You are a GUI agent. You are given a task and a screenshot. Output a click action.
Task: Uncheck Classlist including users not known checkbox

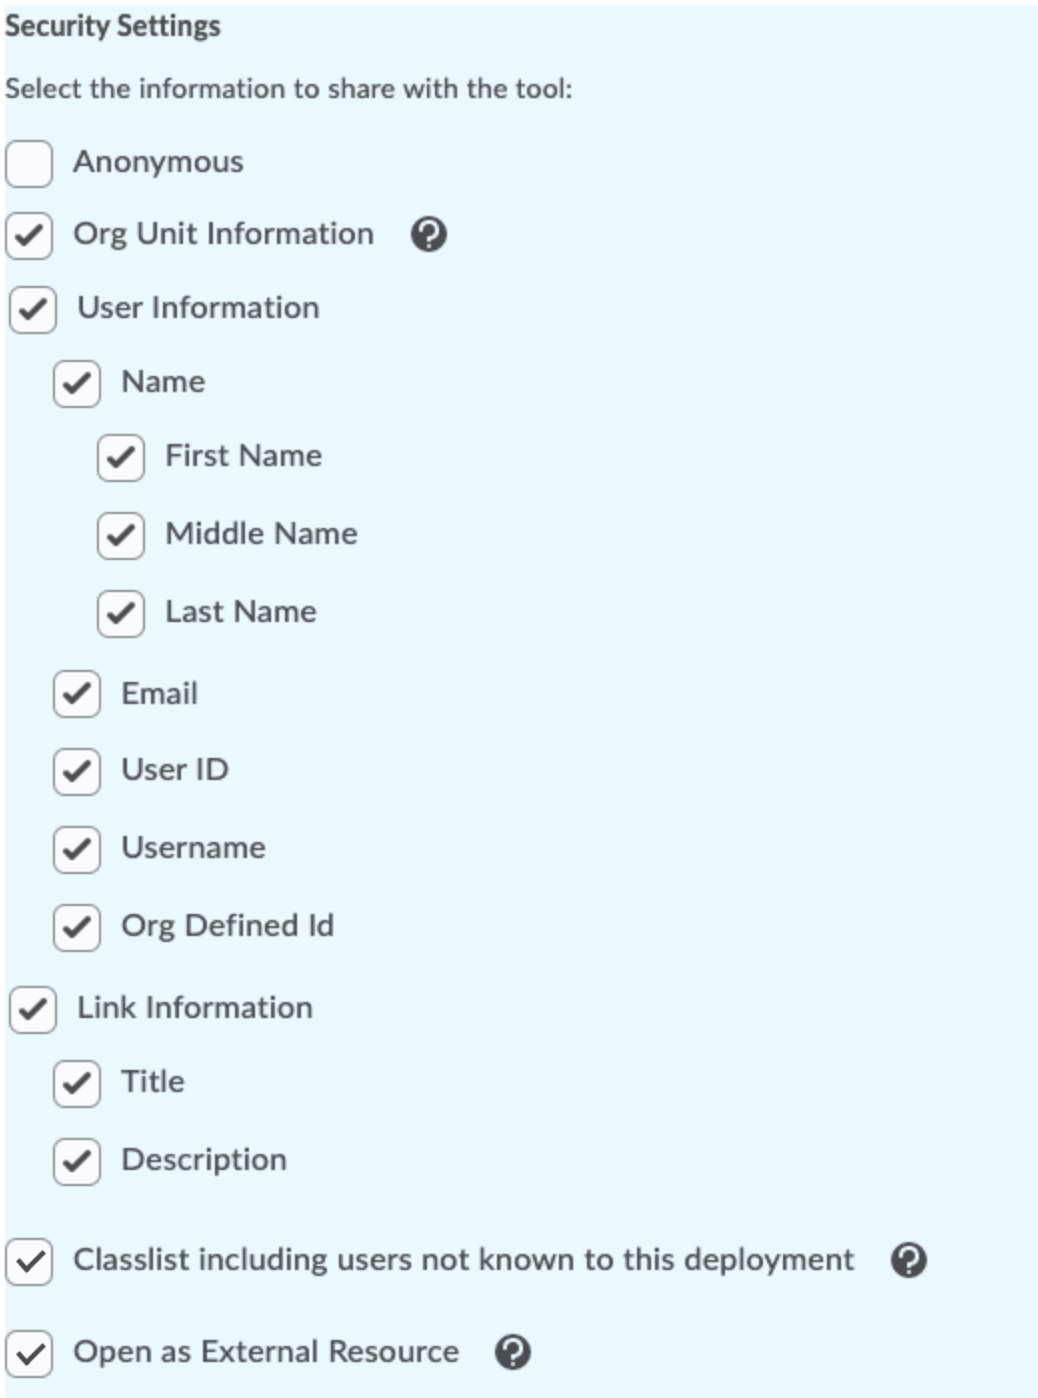pyautogui.click(x=29, y=1261)
